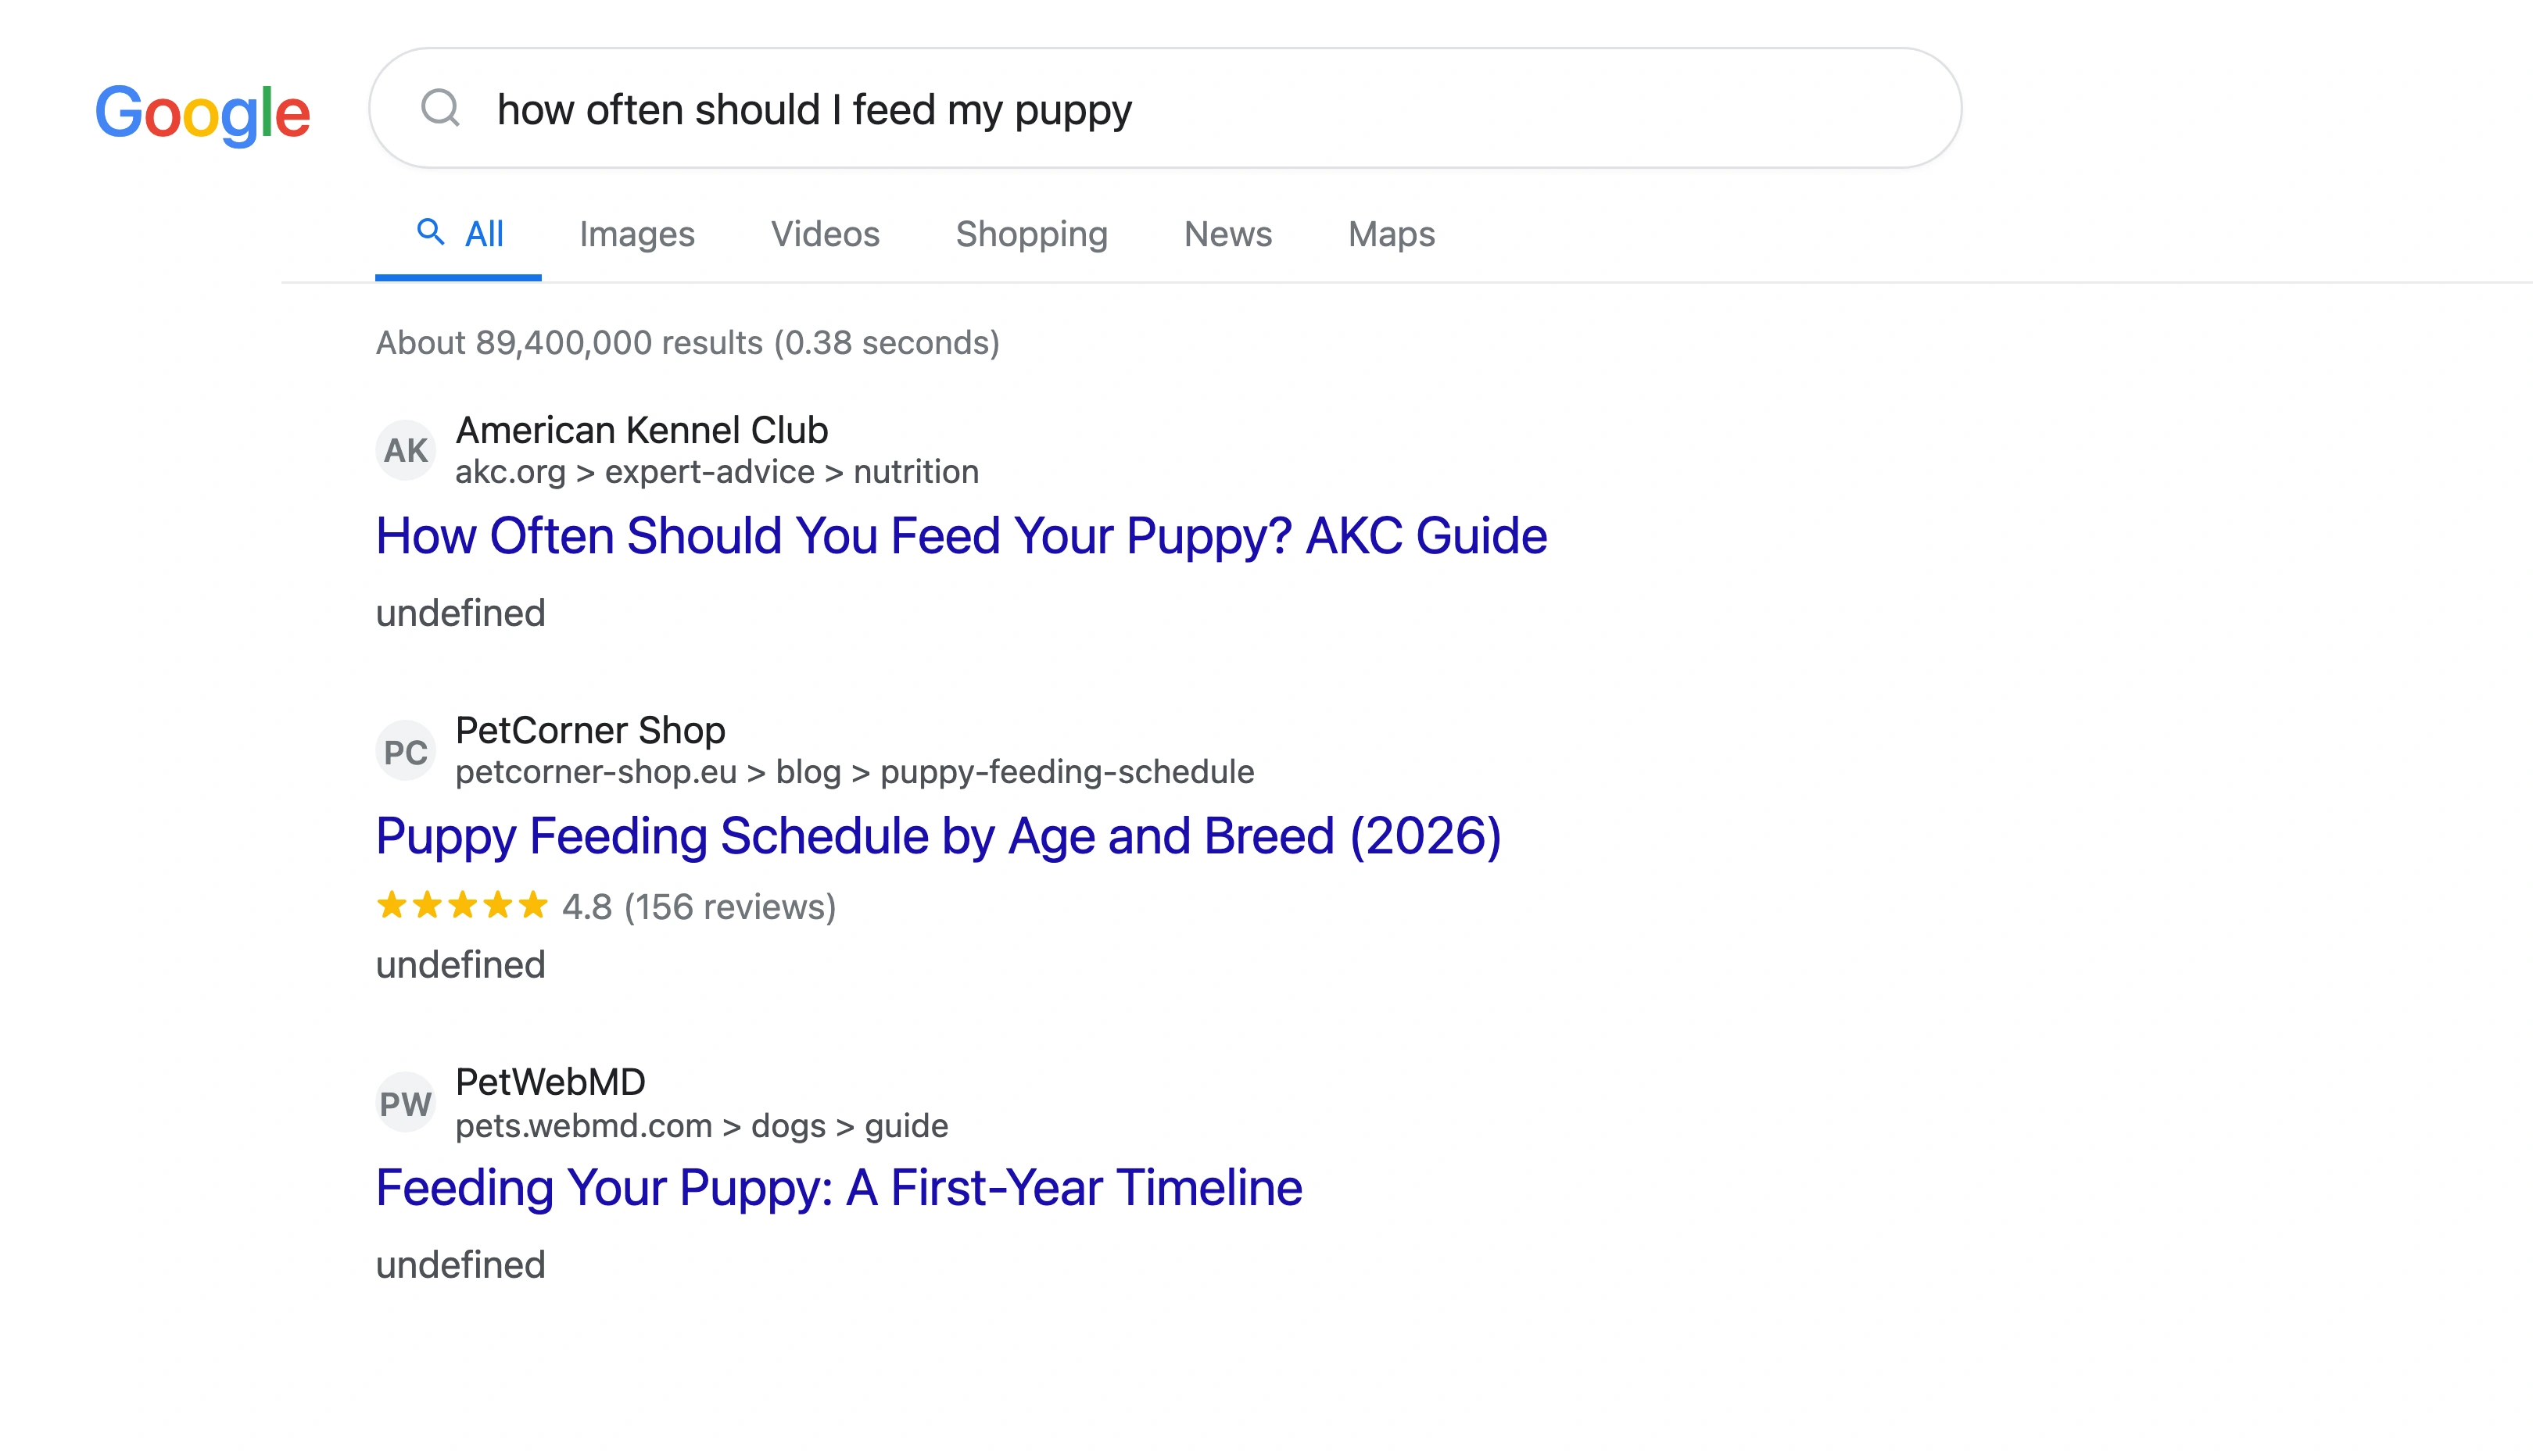Switch to the Images tab
Image resolution: width=2533 pixels, height=1456 pixels.
pos(637,233)
